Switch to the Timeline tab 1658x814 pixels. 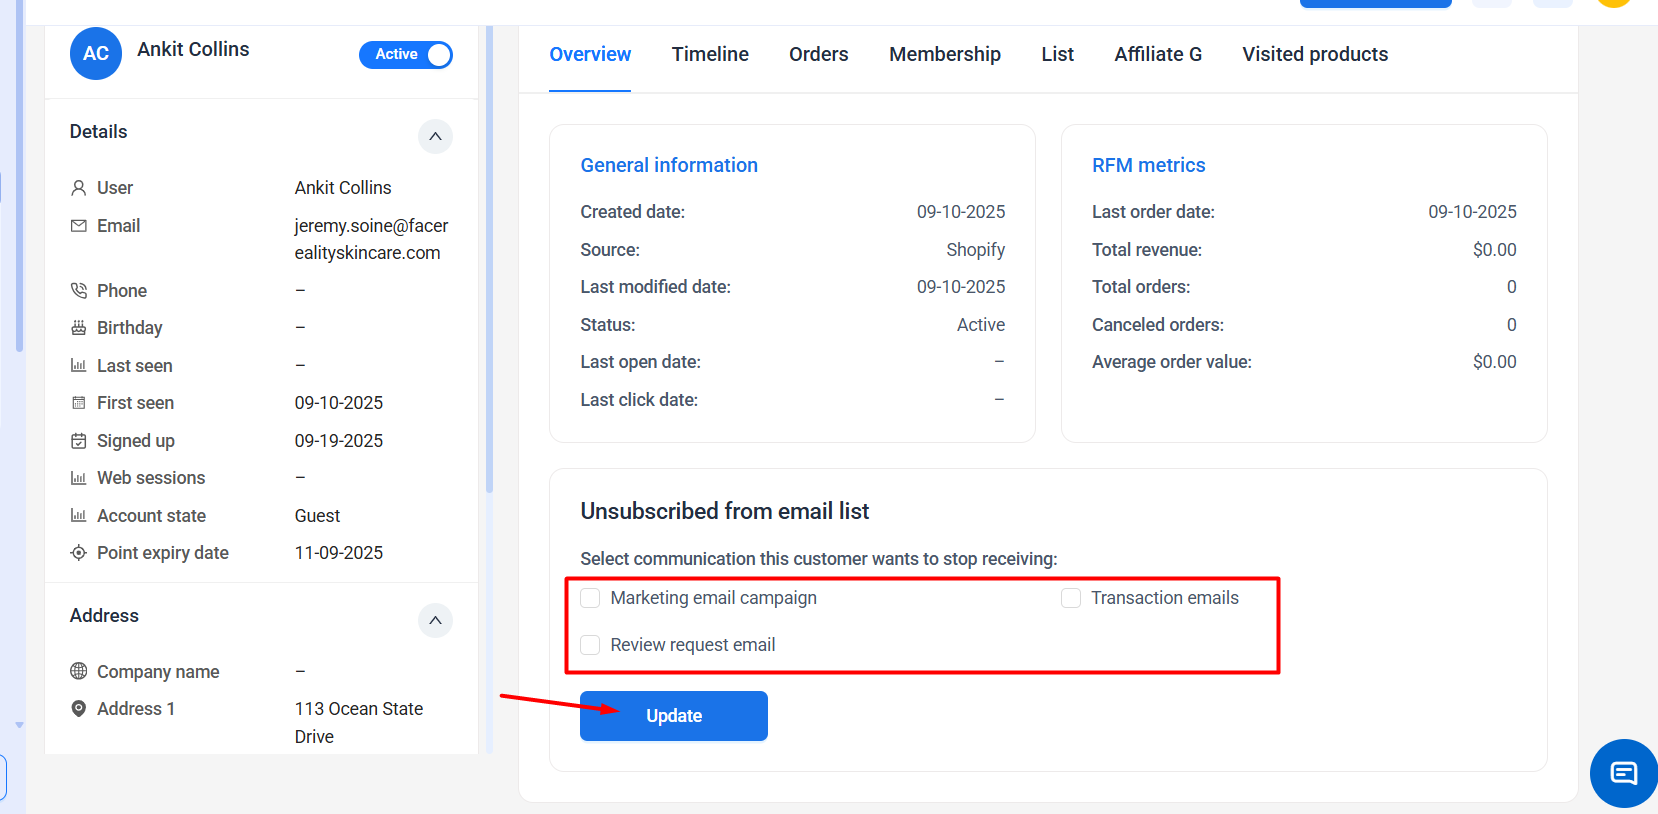pyautogui.click(x=710, y=54)
